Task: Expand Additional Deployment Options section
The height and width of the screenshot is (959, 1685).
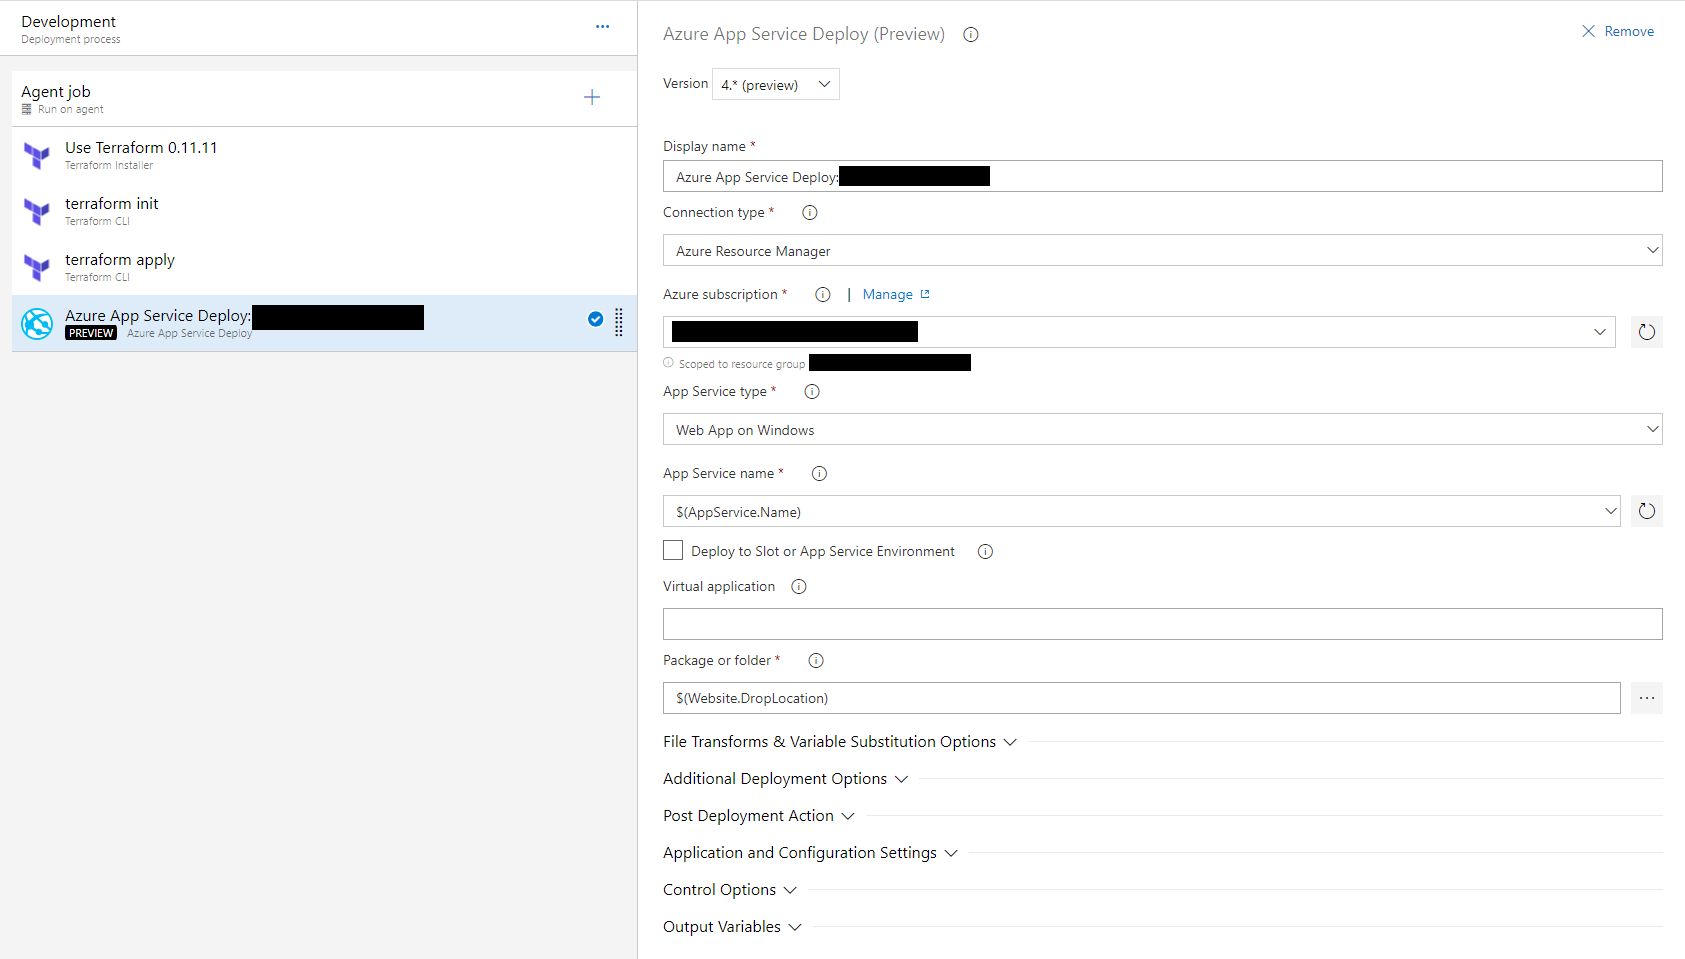Action: (x=786, y=779)
